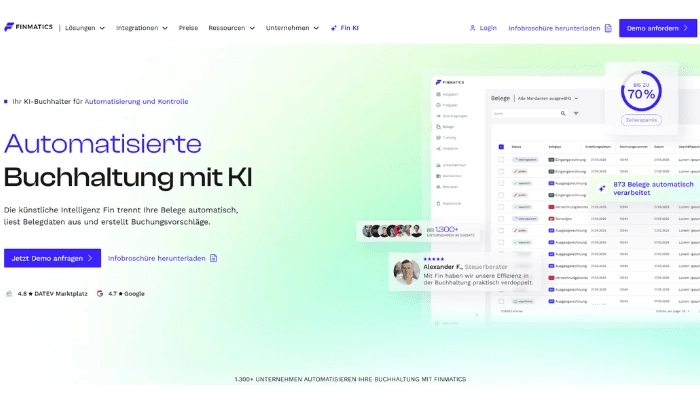Screen dimensions: 700x400
Task: Click the sparkle icon beside Fin KI
Action: tap(333, 28)
